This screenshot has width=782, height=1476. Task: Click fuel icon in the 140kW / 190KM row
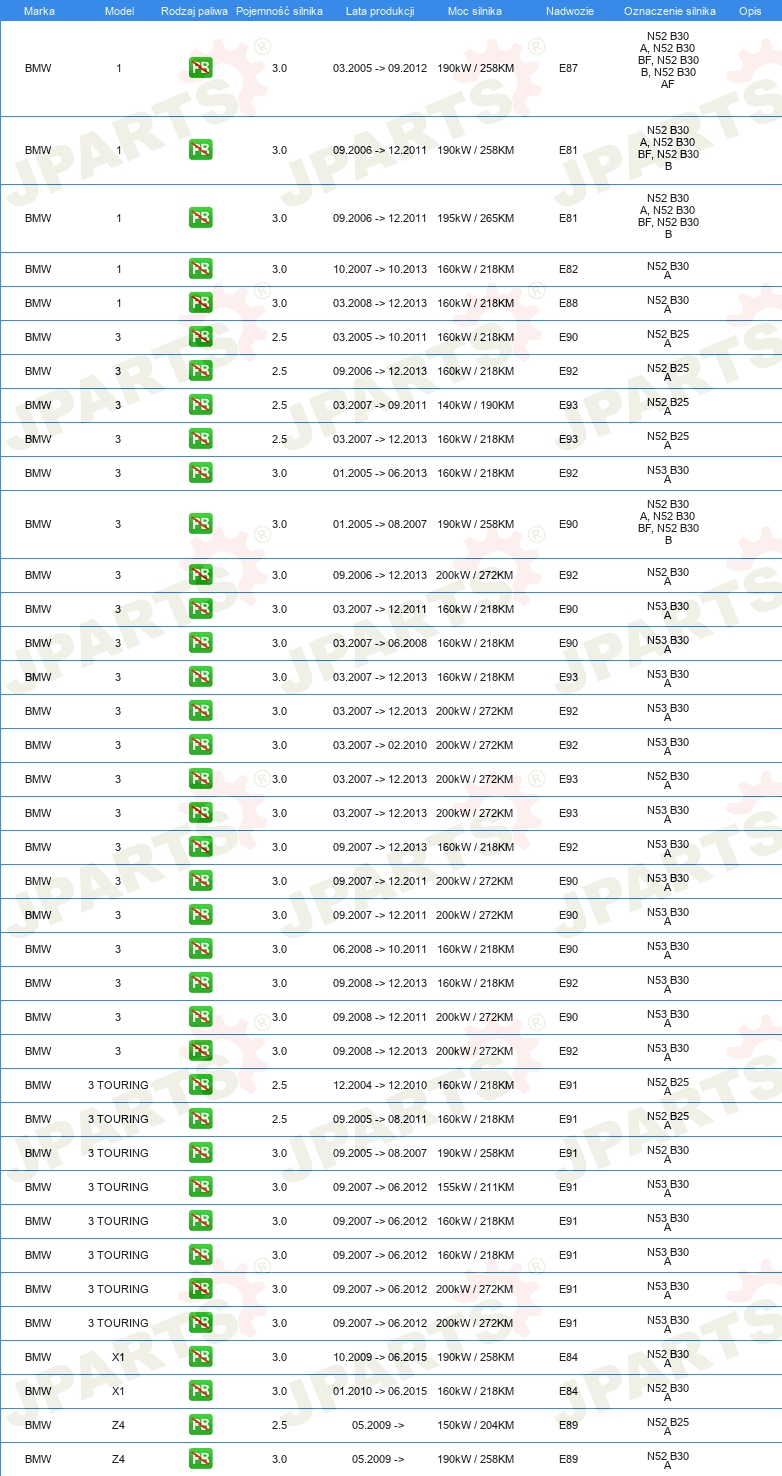click(x=200, y=405)
